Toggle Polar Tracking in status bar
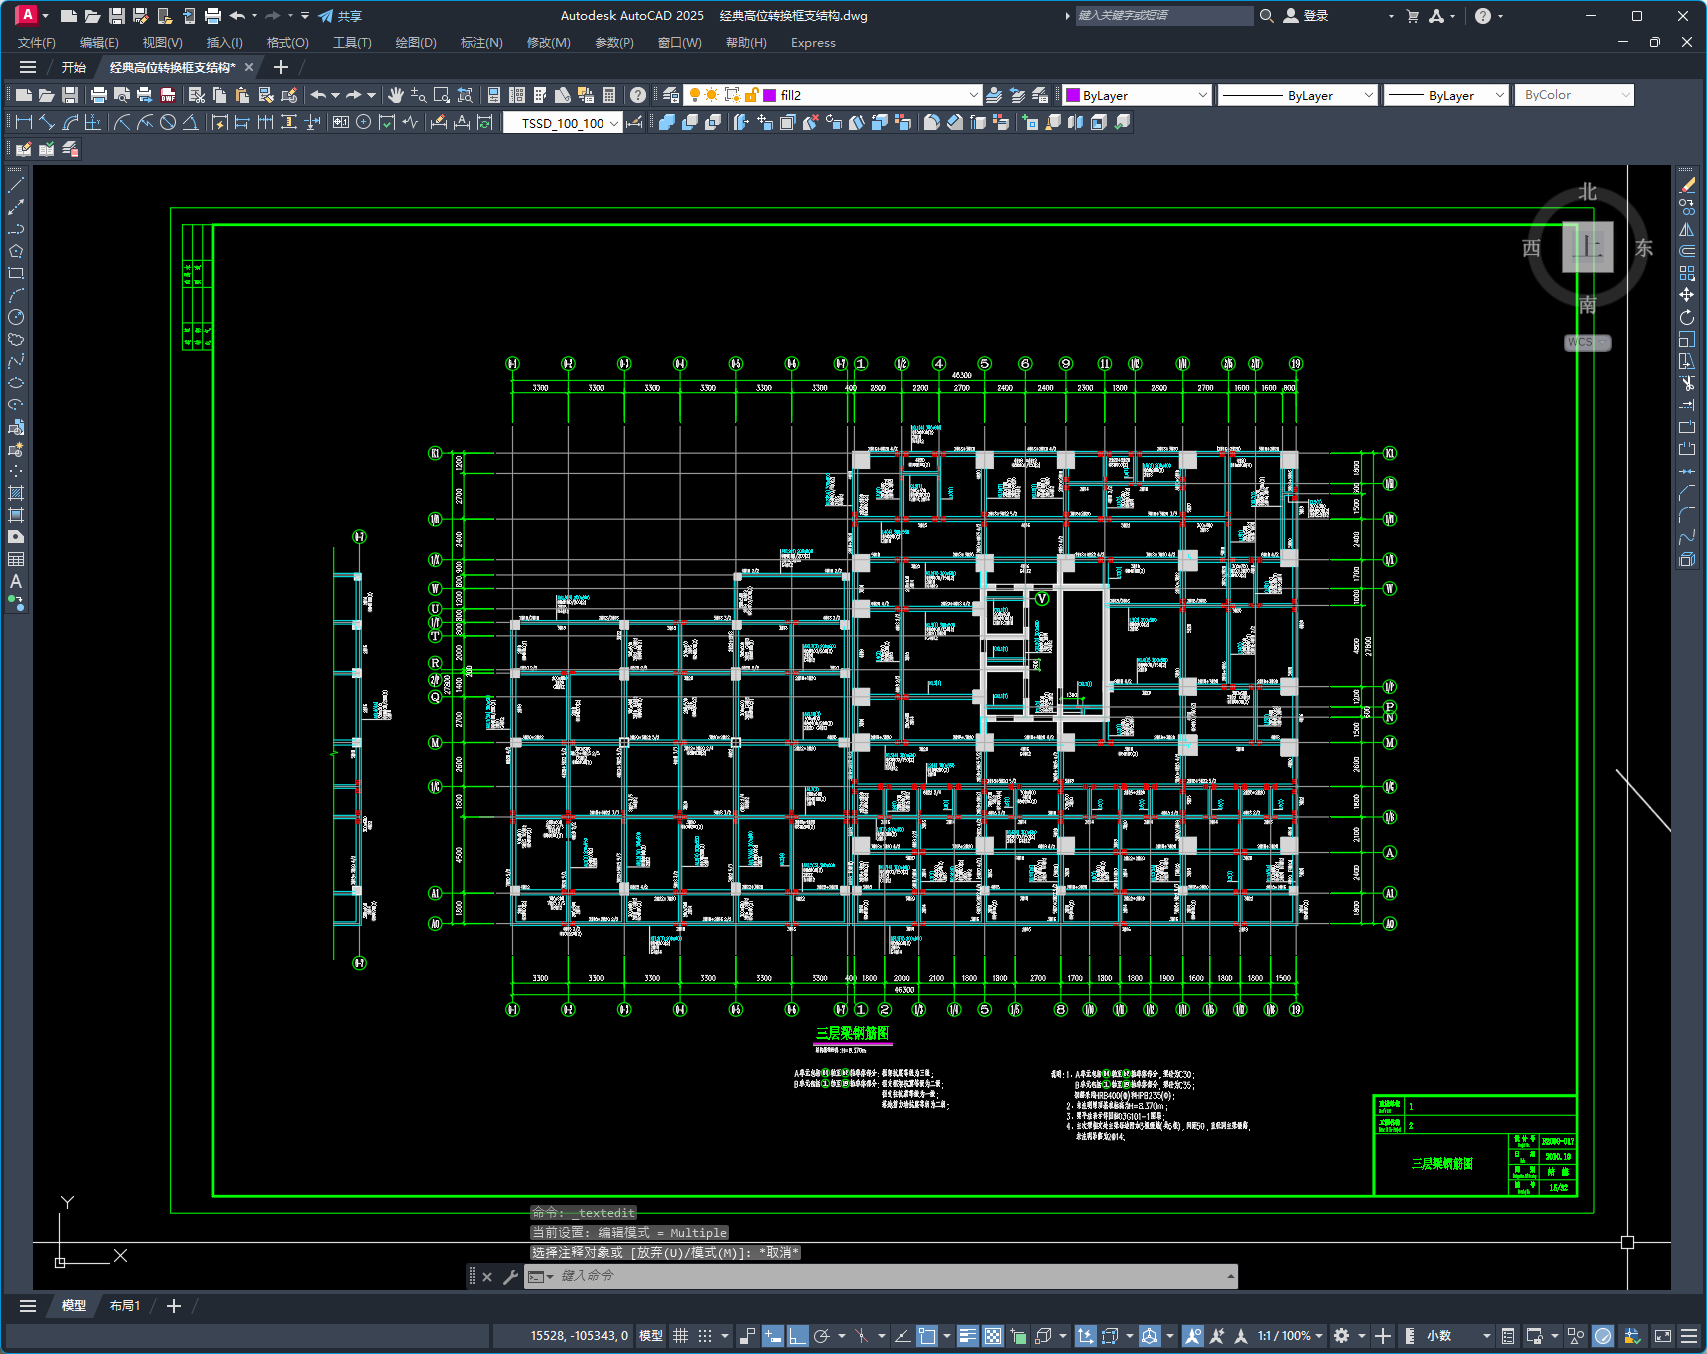Viewport: 1707px width, 1354px height. pos(822,1336)
